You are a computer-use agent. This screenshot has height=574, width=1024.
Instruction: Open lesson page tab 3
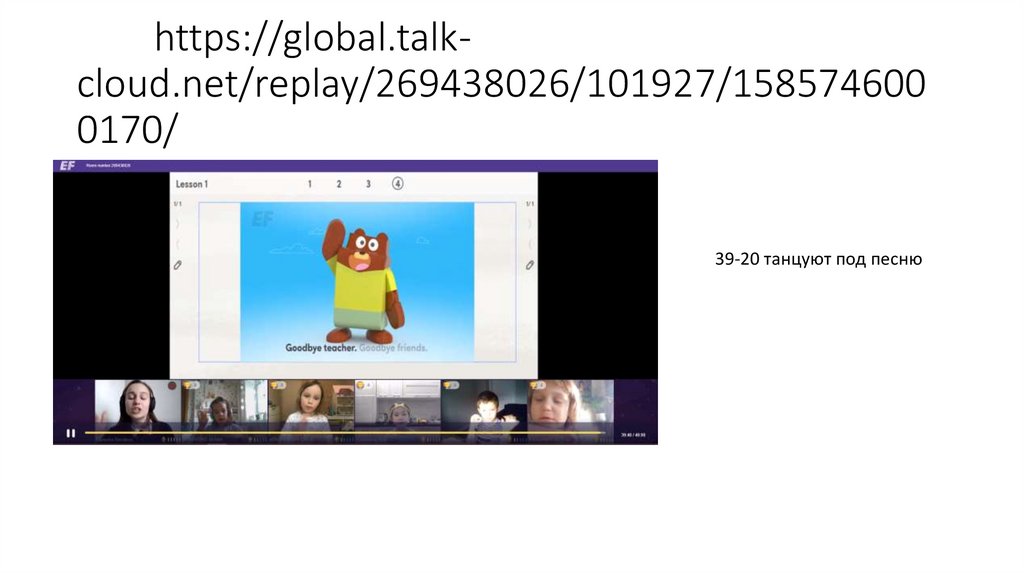point(368,184)
